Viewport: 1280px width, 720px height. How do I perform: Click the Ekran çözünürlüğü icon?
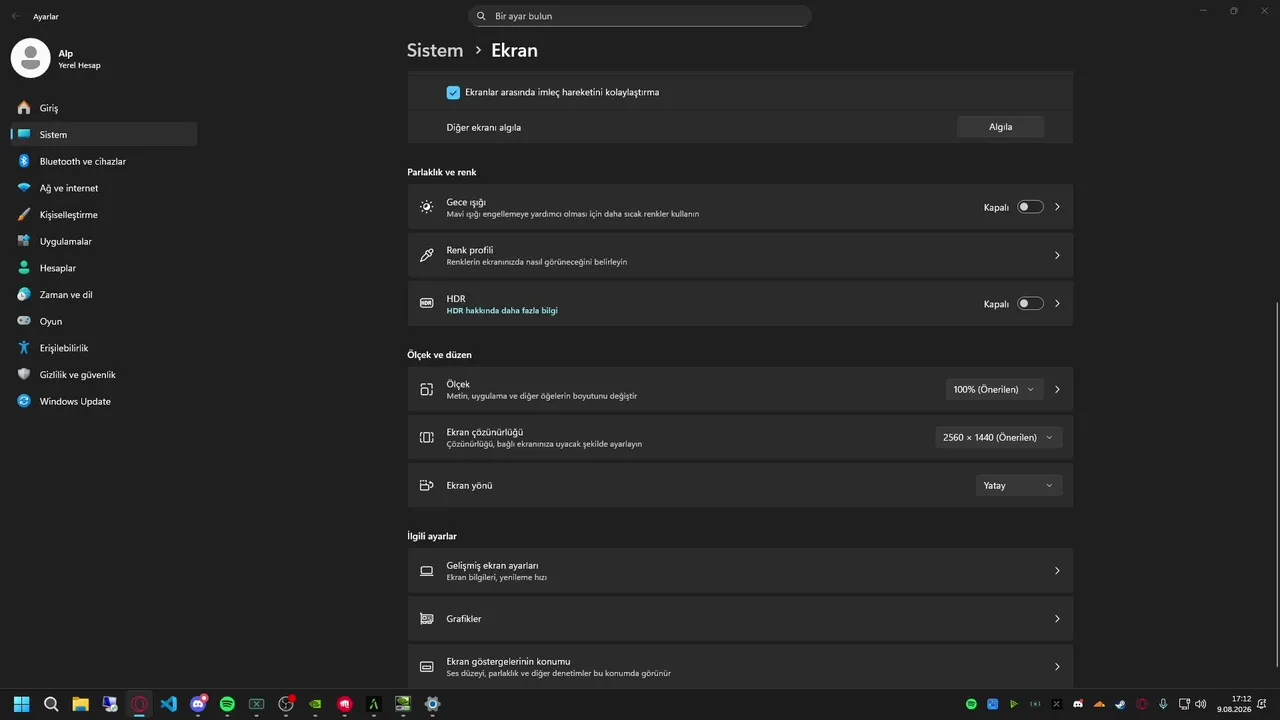click(427, 437)
